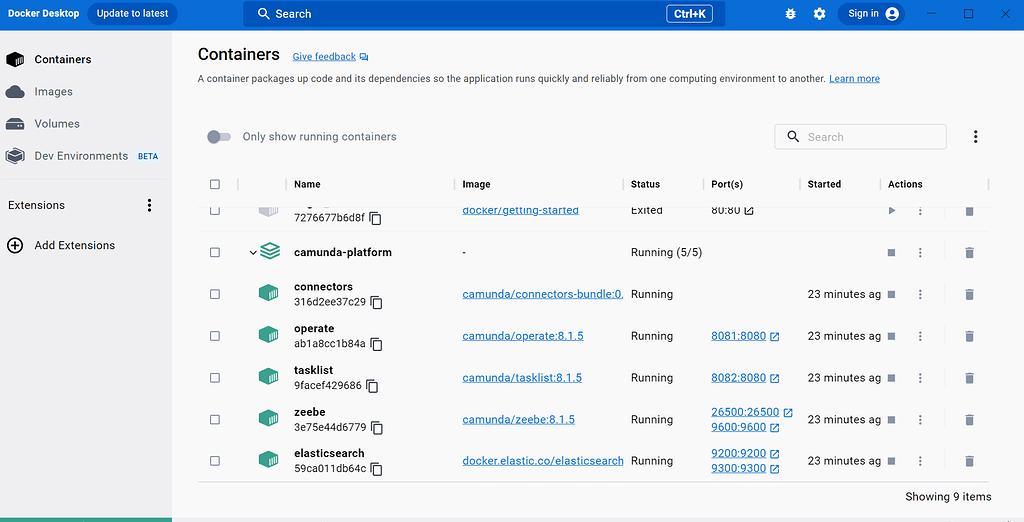Copy the zeebe container ID 3e75e44d6779
Viewport: 1024px width, 522px height.
click(x=377, y=428)
